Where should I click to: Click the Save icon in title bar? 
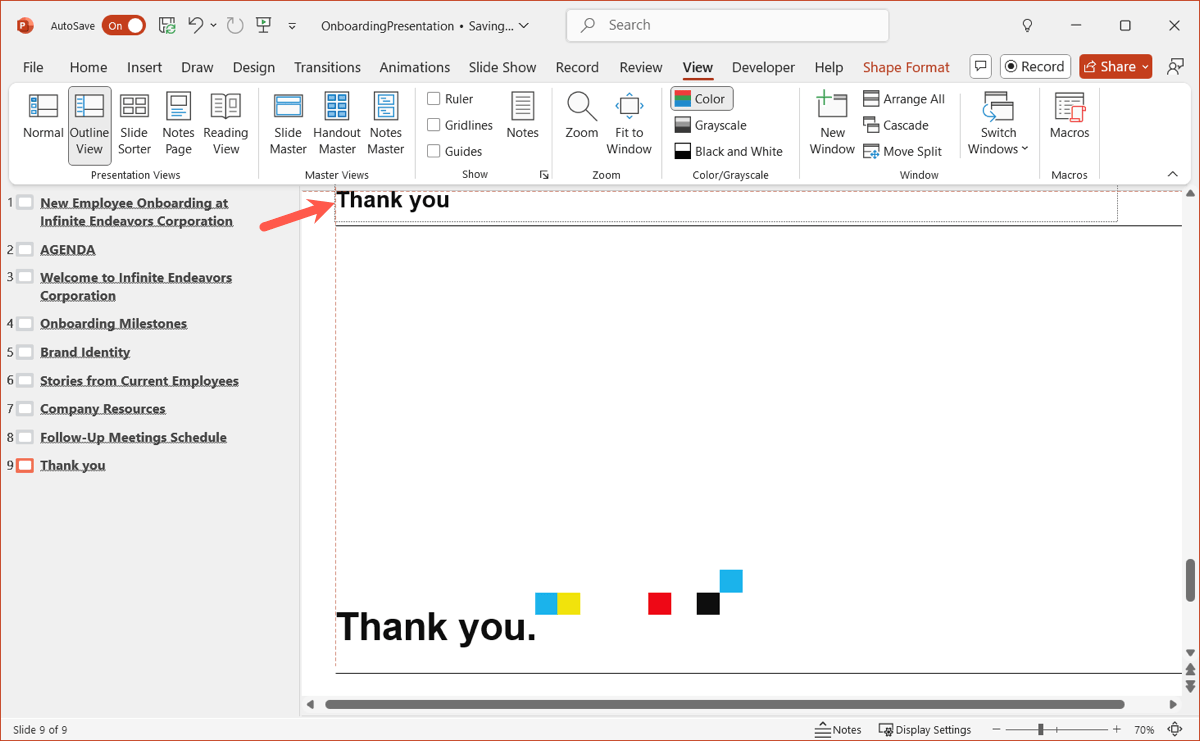point(168,26)
